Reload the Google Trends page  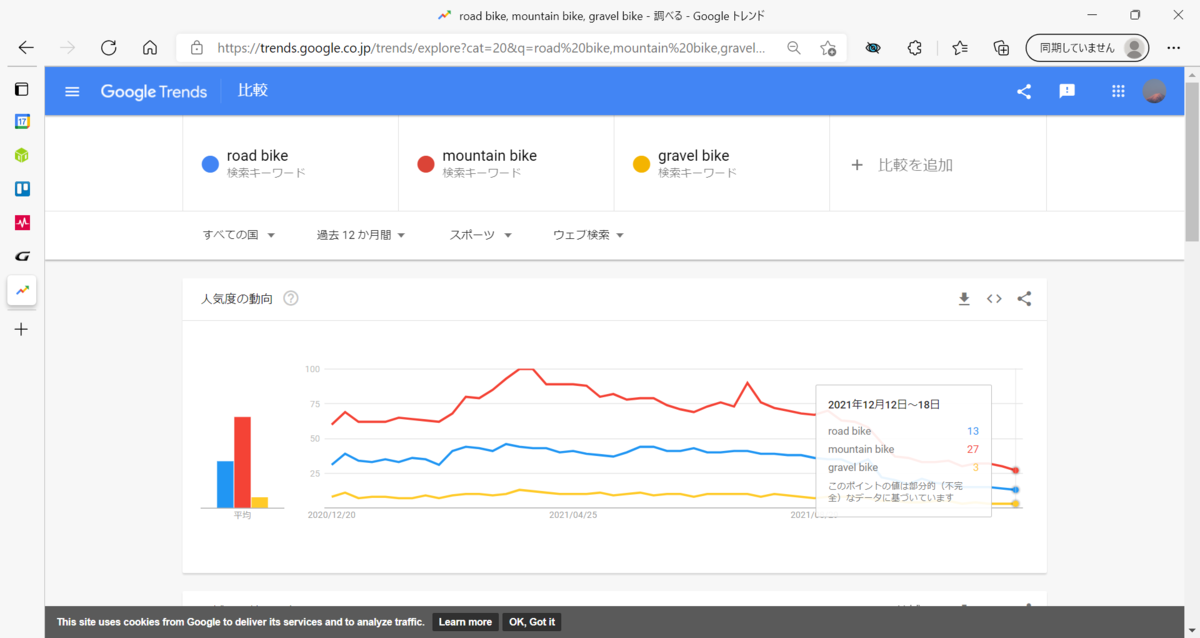coord(109,47)
